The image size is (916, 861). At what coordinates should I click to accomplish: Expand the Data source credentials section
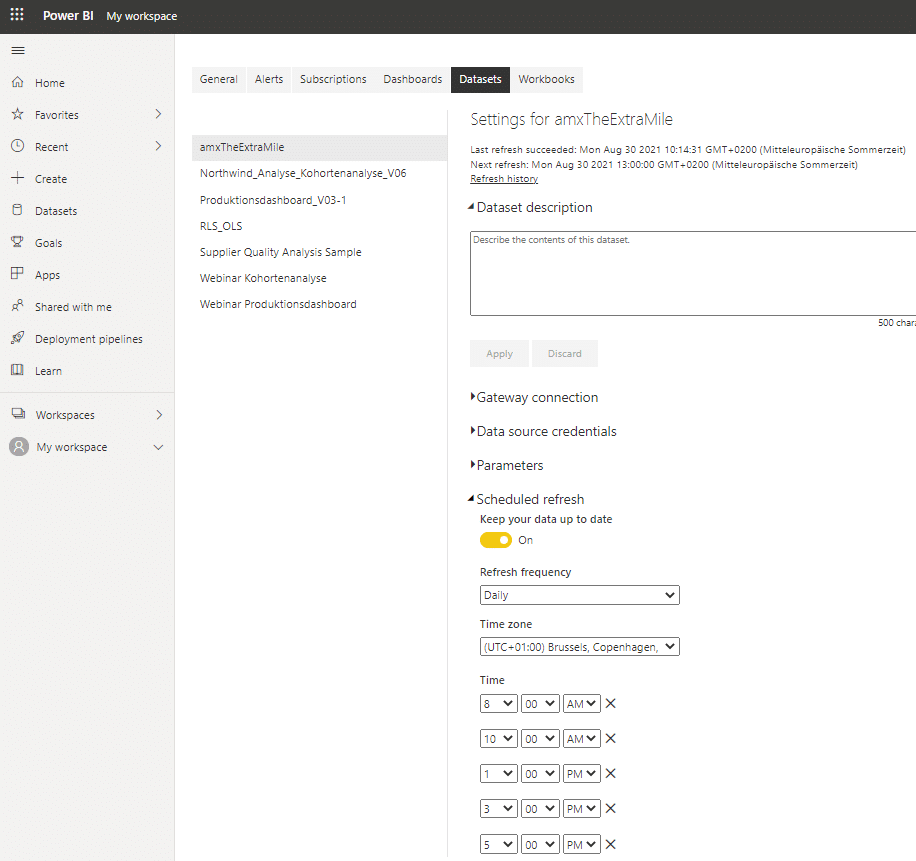543,432
